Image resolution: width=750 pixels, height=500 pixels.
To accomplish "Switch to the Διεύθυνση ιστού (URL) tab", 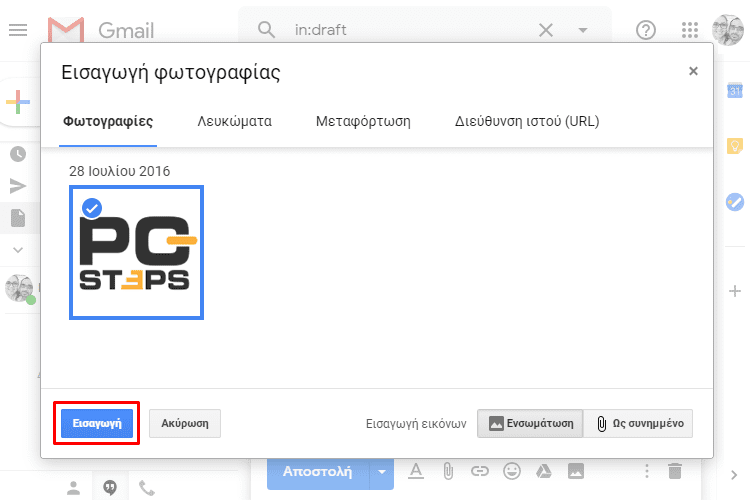I will tap(527, 122).
